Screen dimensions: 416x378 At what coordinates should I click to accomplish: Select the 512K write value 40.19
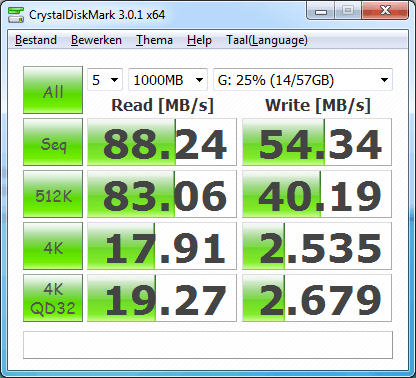[x=317, y=194]
